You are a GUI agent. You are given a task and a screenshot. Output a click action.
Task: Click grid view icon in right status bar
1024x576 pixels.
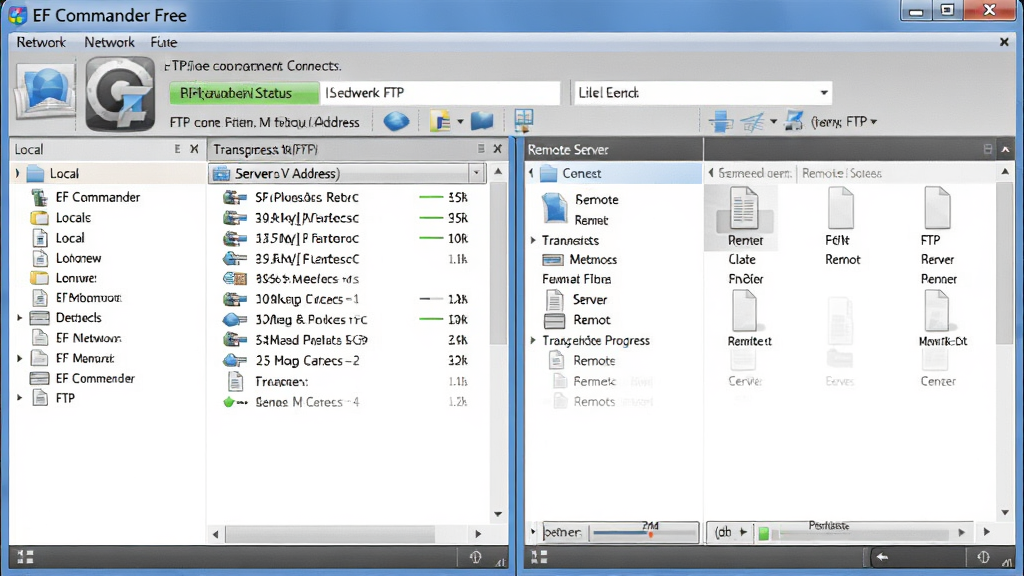[539, 557]
